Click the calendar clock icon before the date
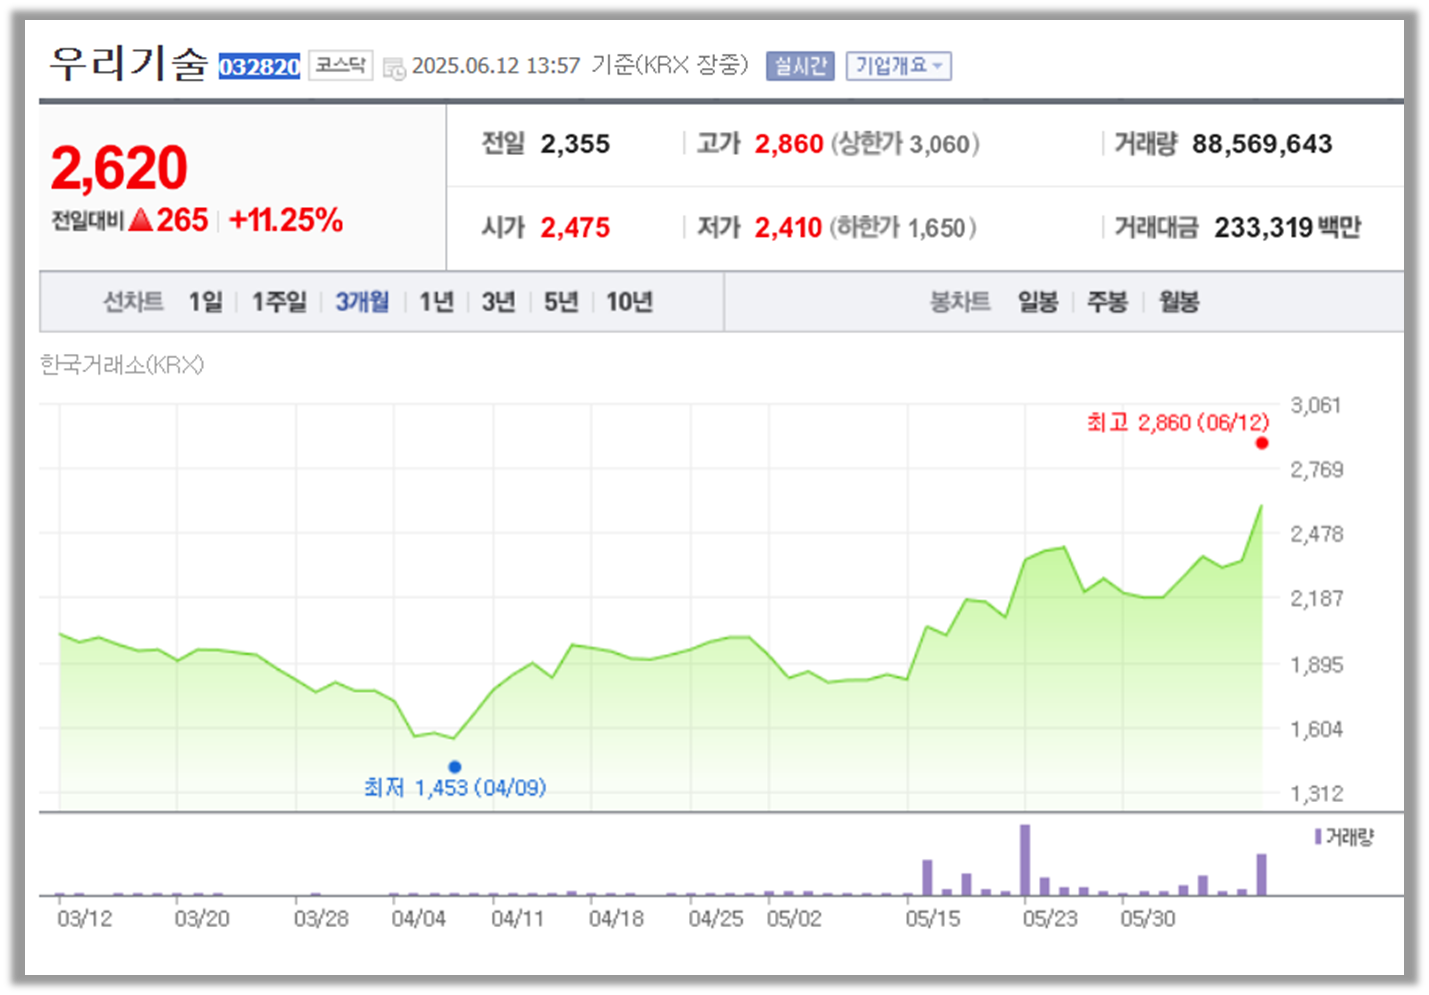 coord(394,68)
